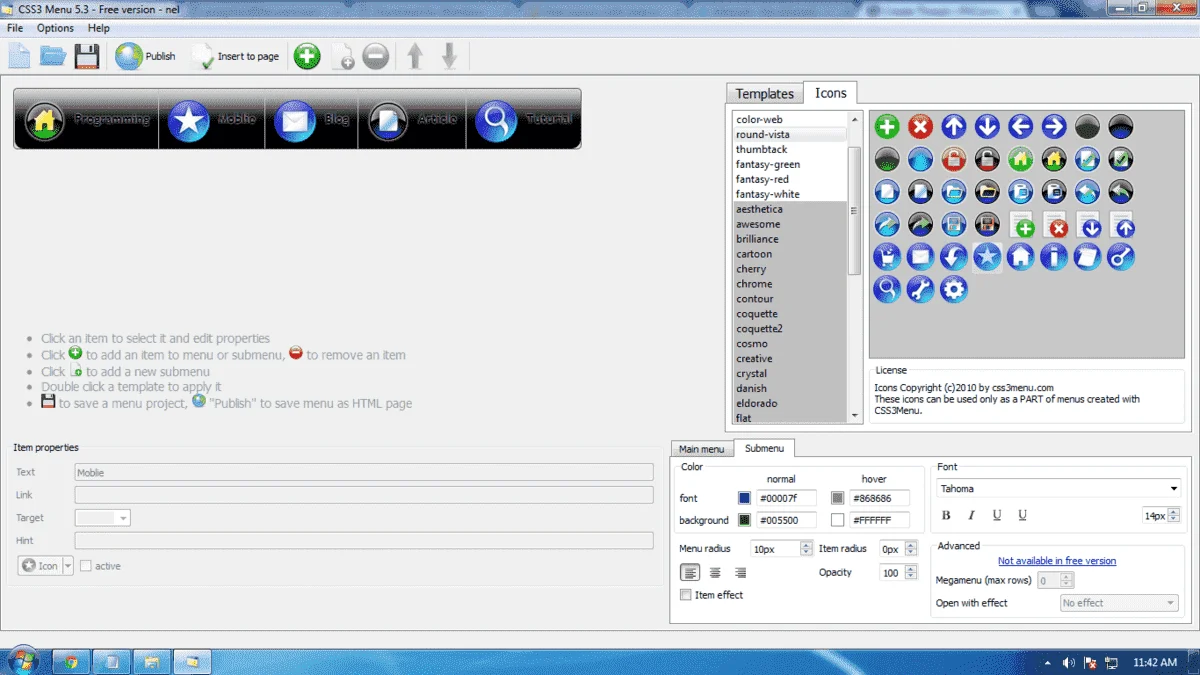Screen dimensions: 1200x675
Task: Select the Submenu tab
Action: 764,448
